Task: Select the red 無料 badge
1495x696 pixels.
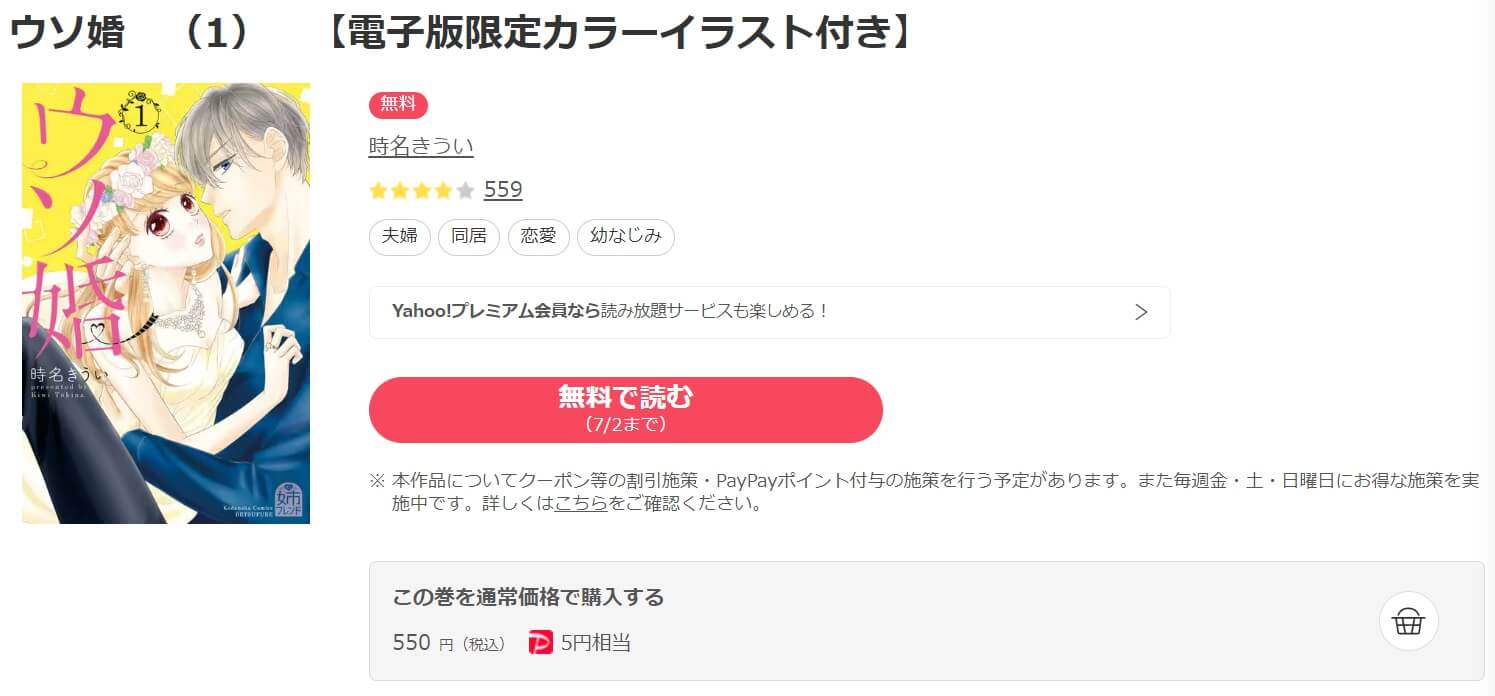Action: click(x=398, y=105)
